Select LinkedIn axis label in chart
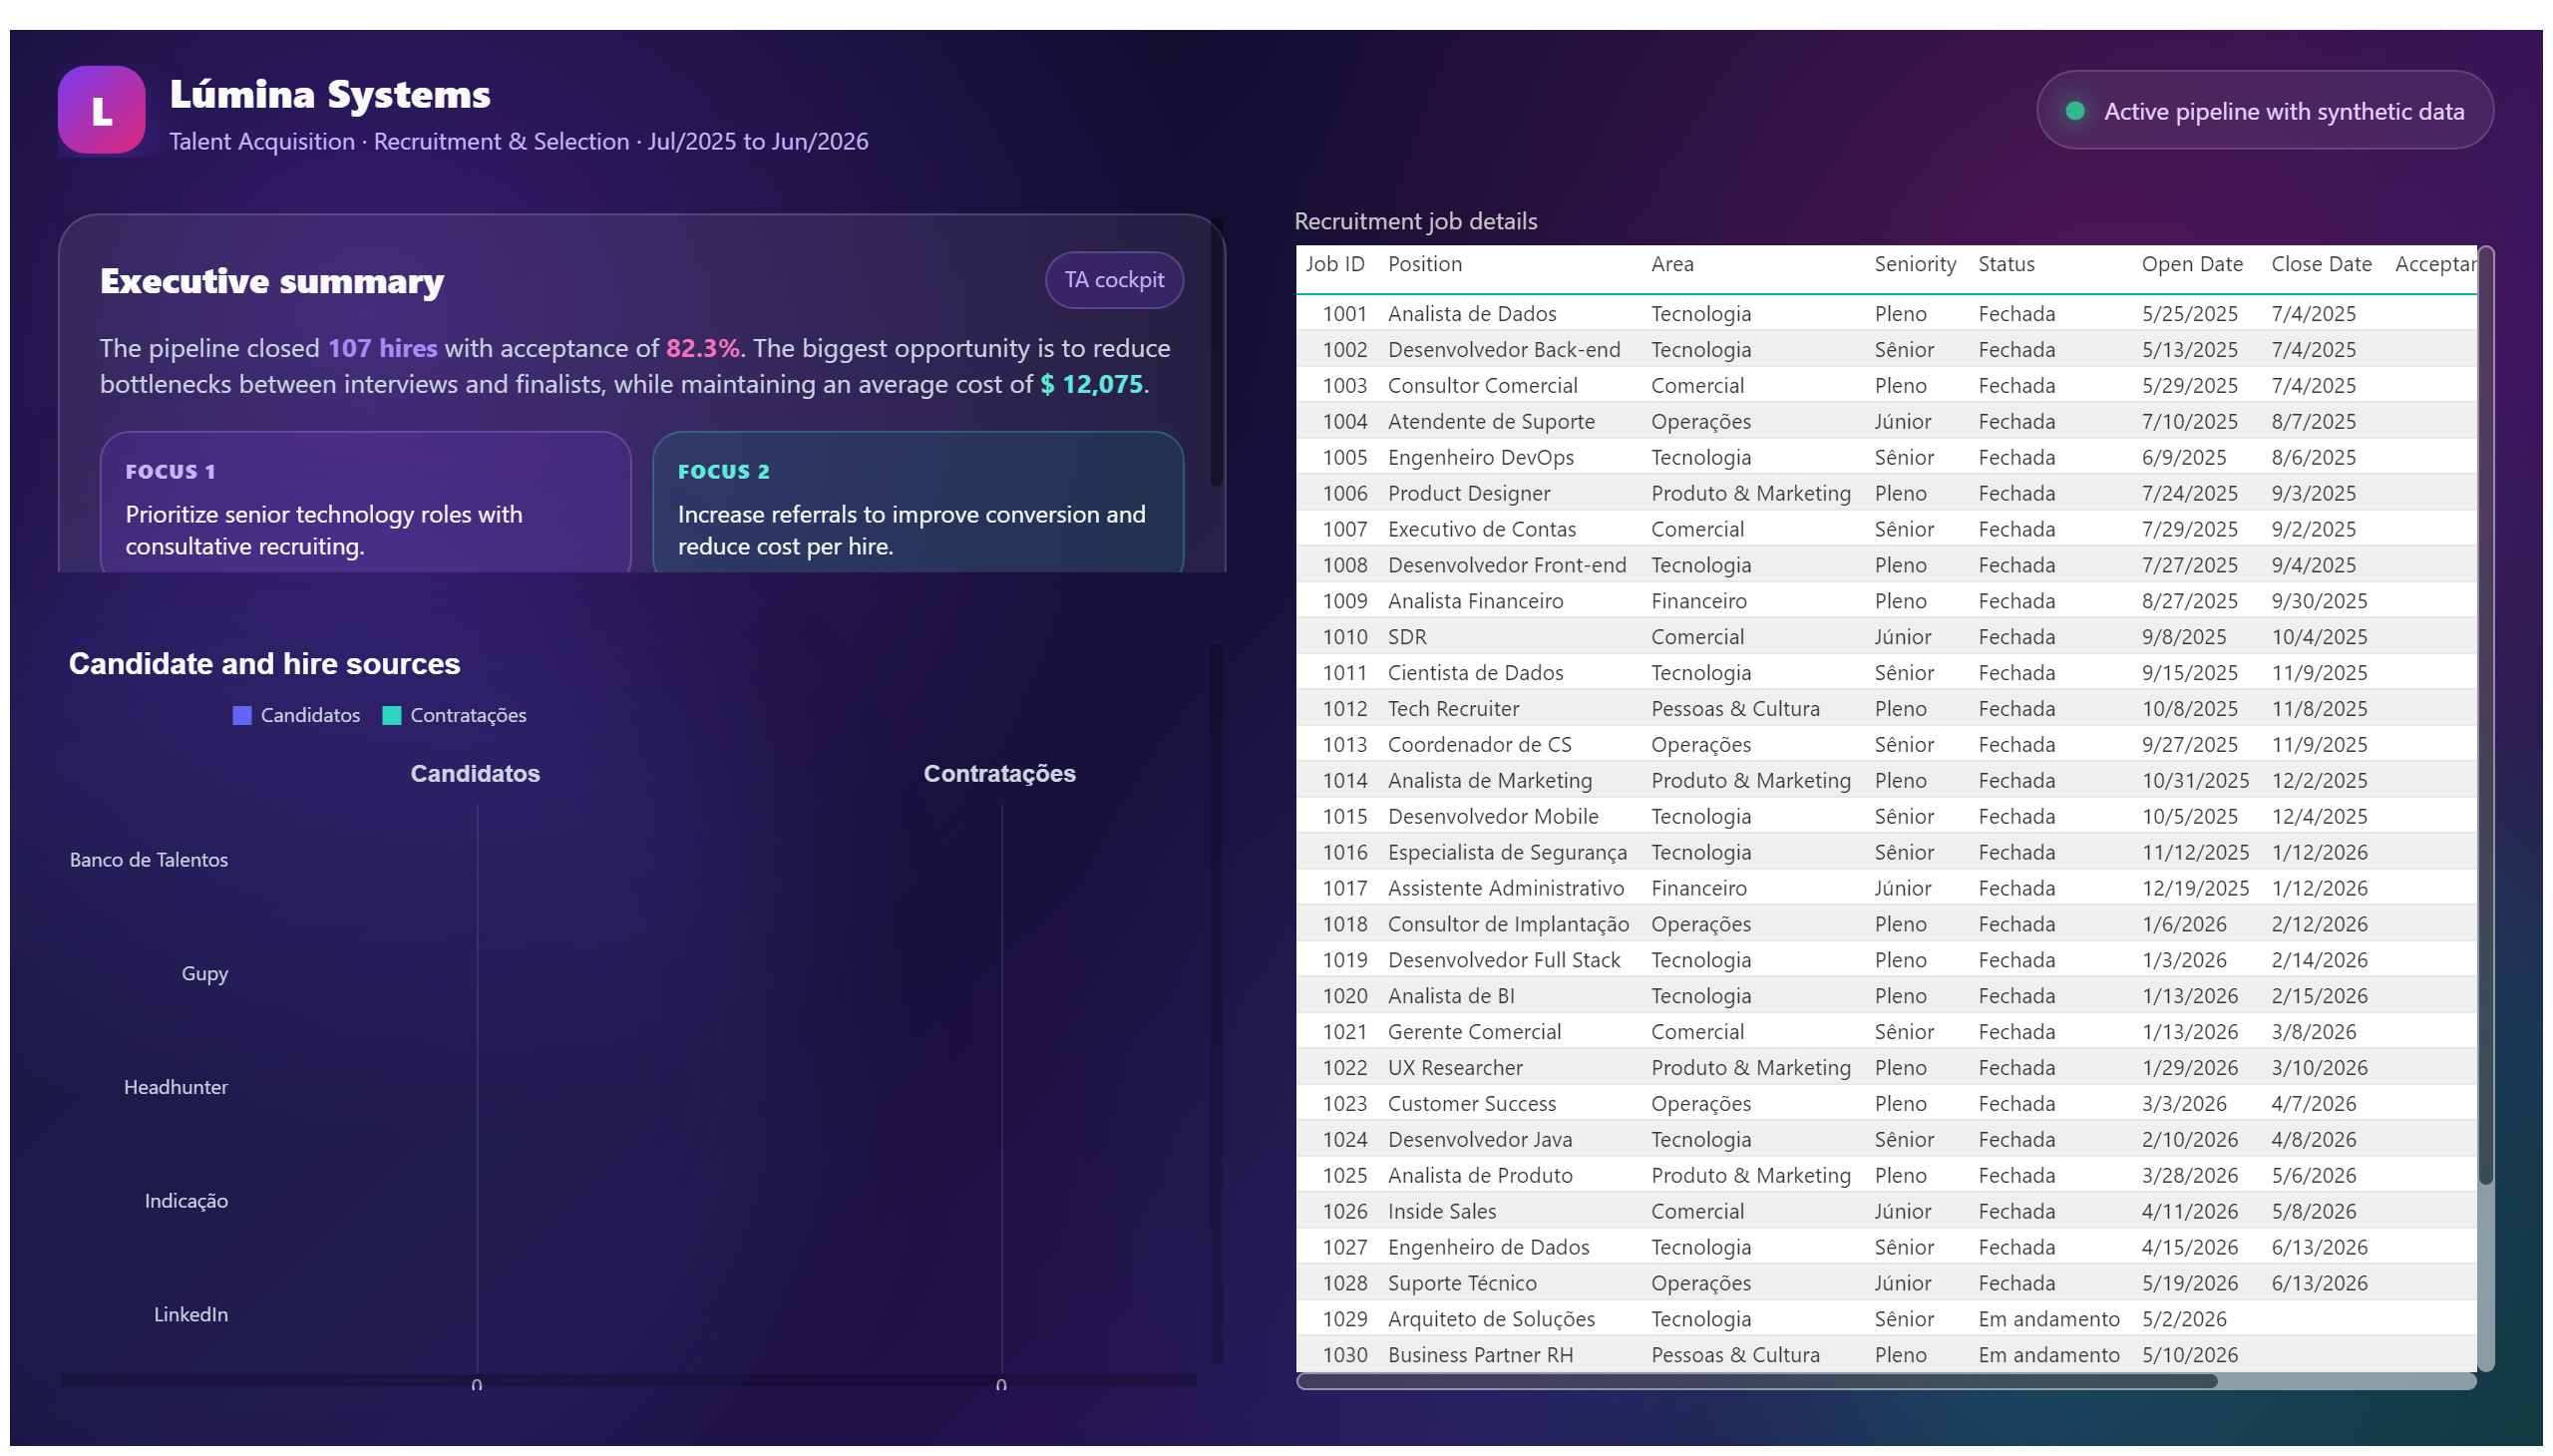 coord(190,1315)
